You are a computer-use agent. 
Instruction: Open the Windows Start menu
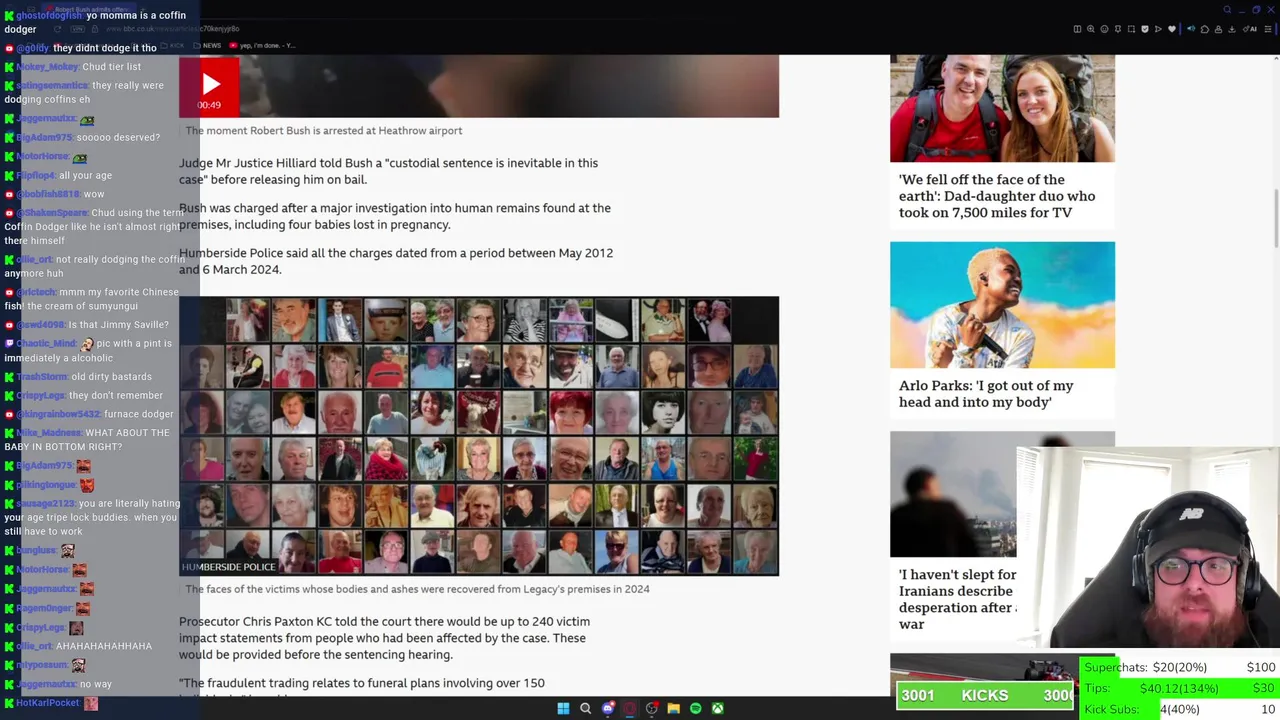[563, 708]
